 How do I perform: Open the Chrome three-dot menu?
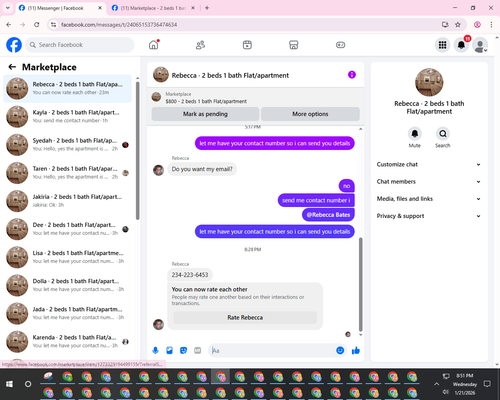(x=491, y=24)
